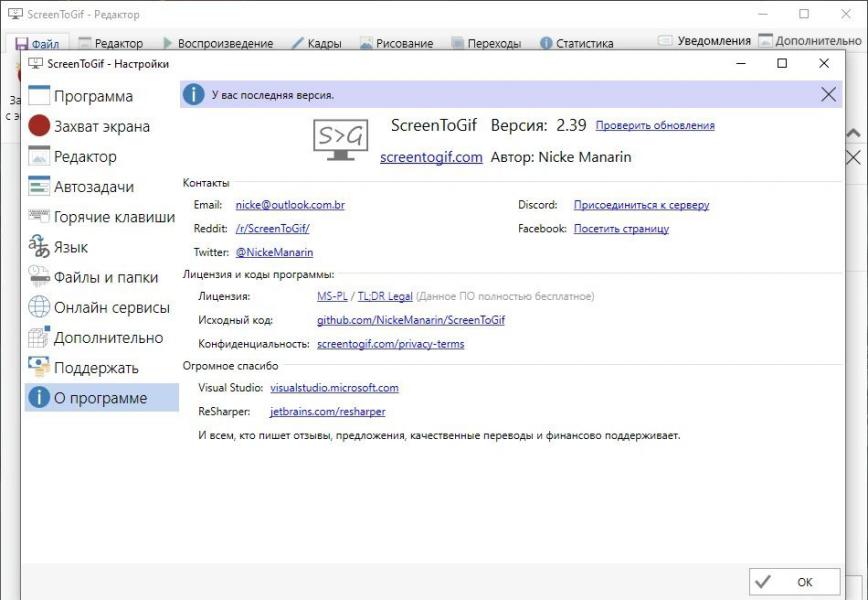Open Уведомления in editor window
This screenshot has height=600, width=868.
[x=704, y=41]
